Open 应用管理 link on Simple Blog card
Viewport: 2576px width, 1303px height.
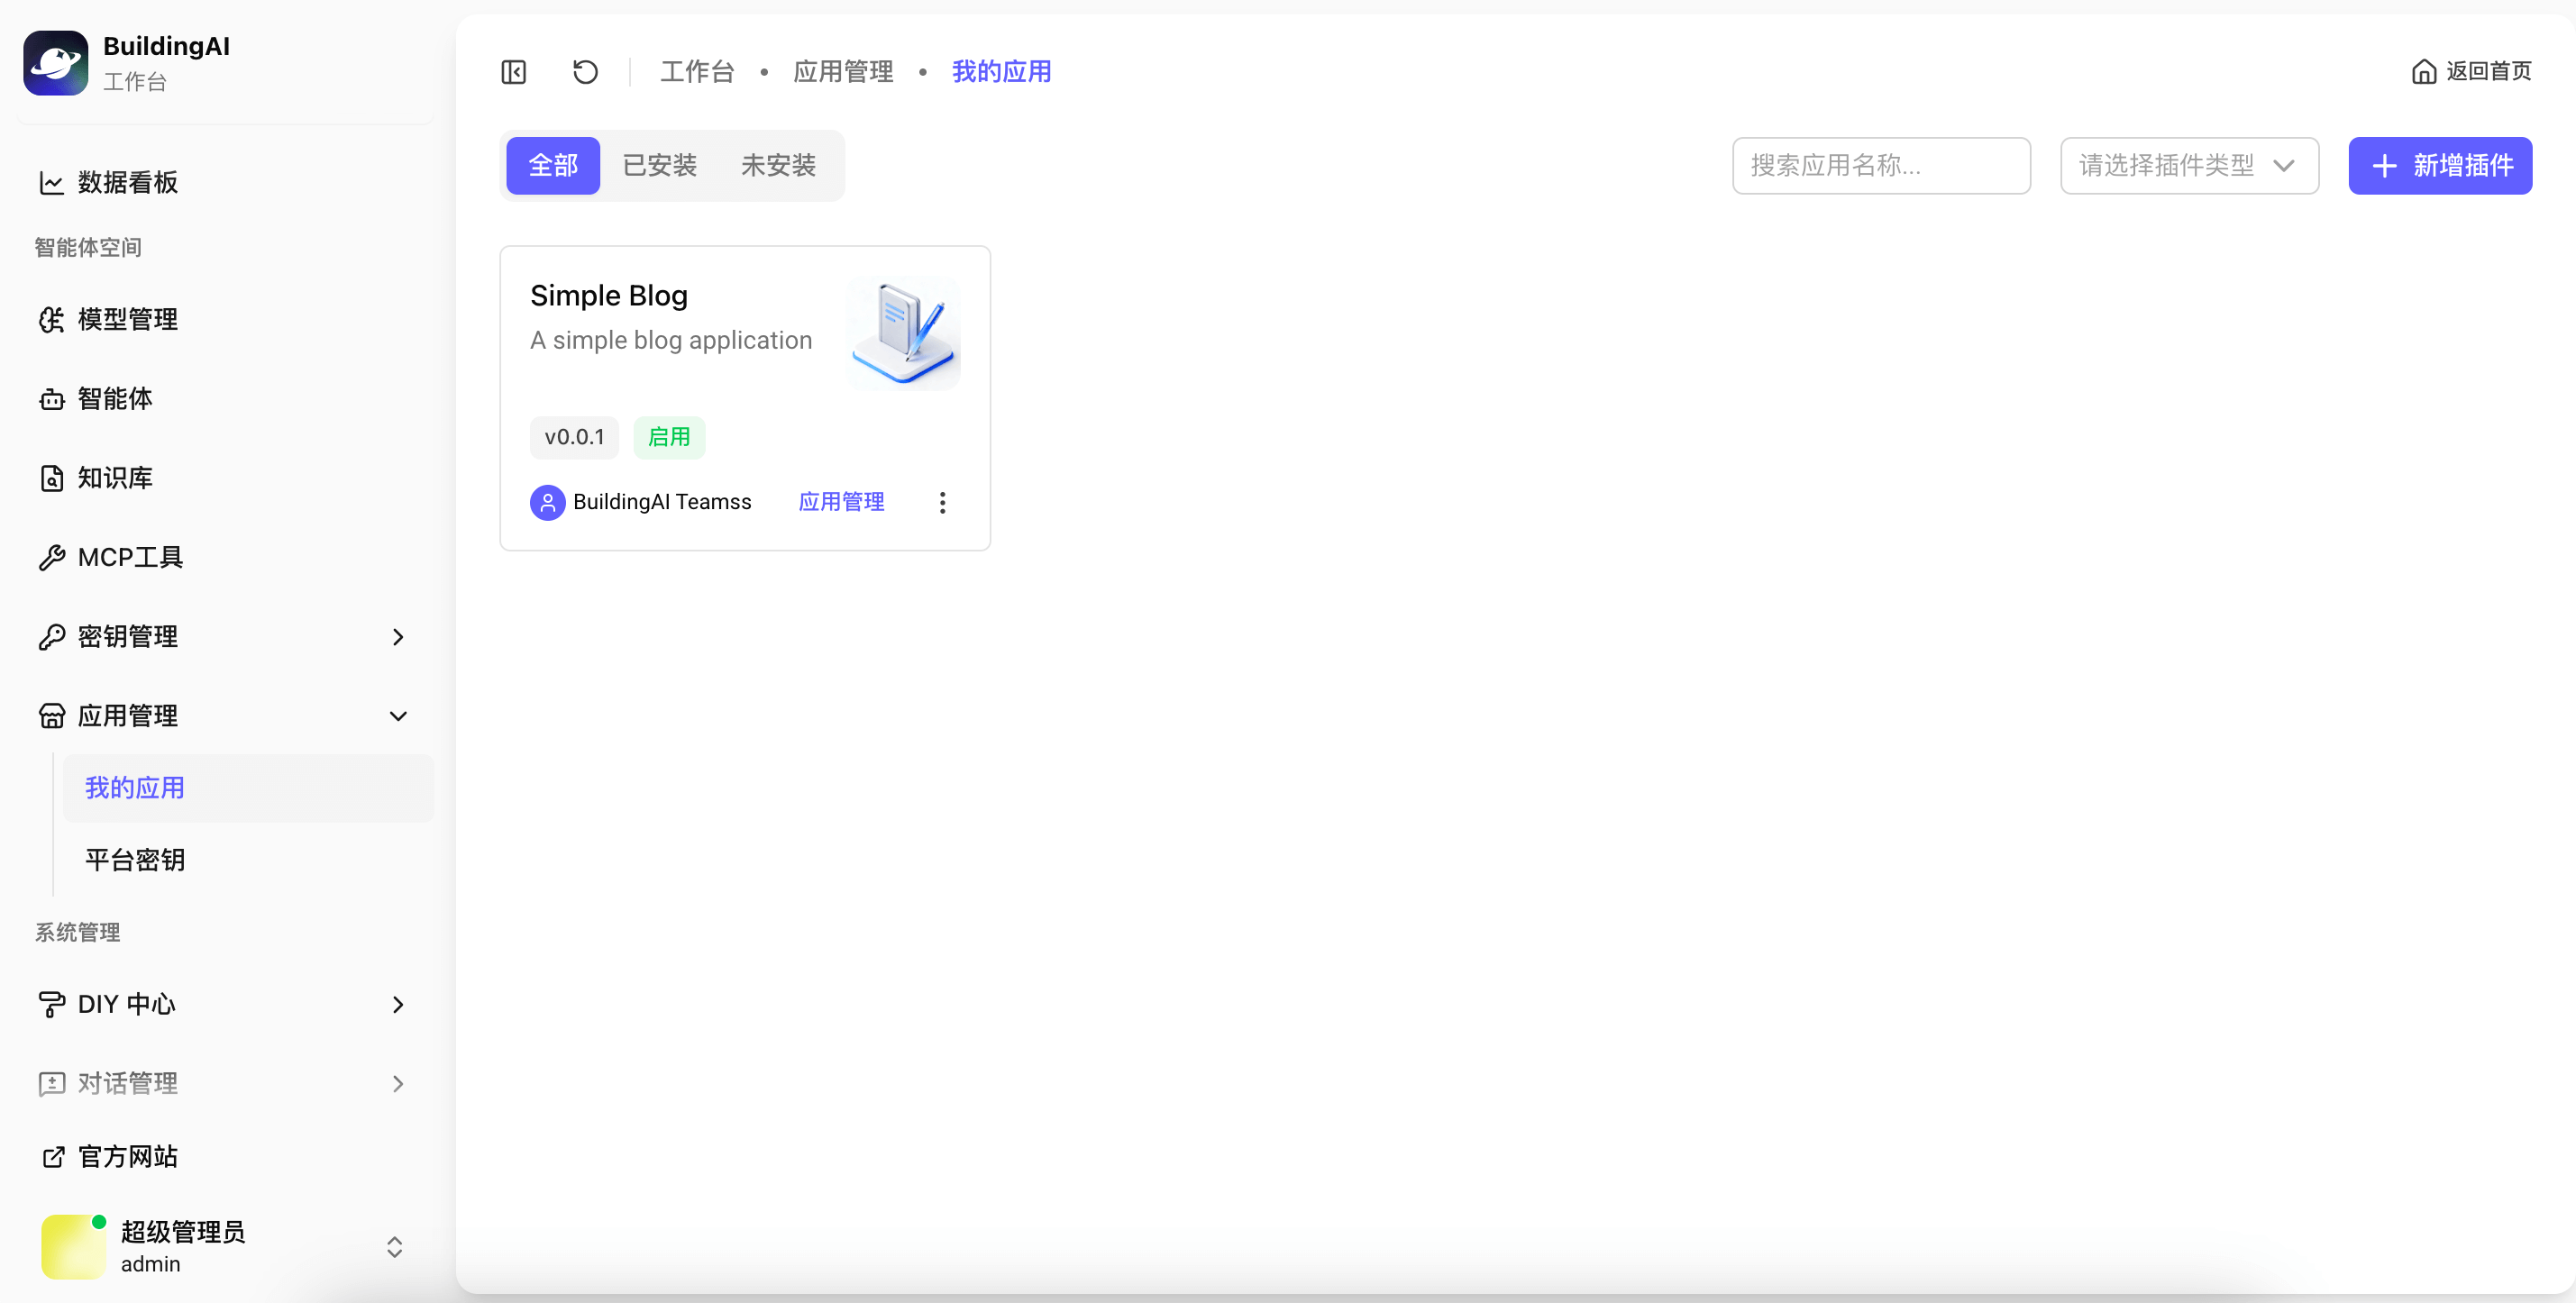[841, 502]
